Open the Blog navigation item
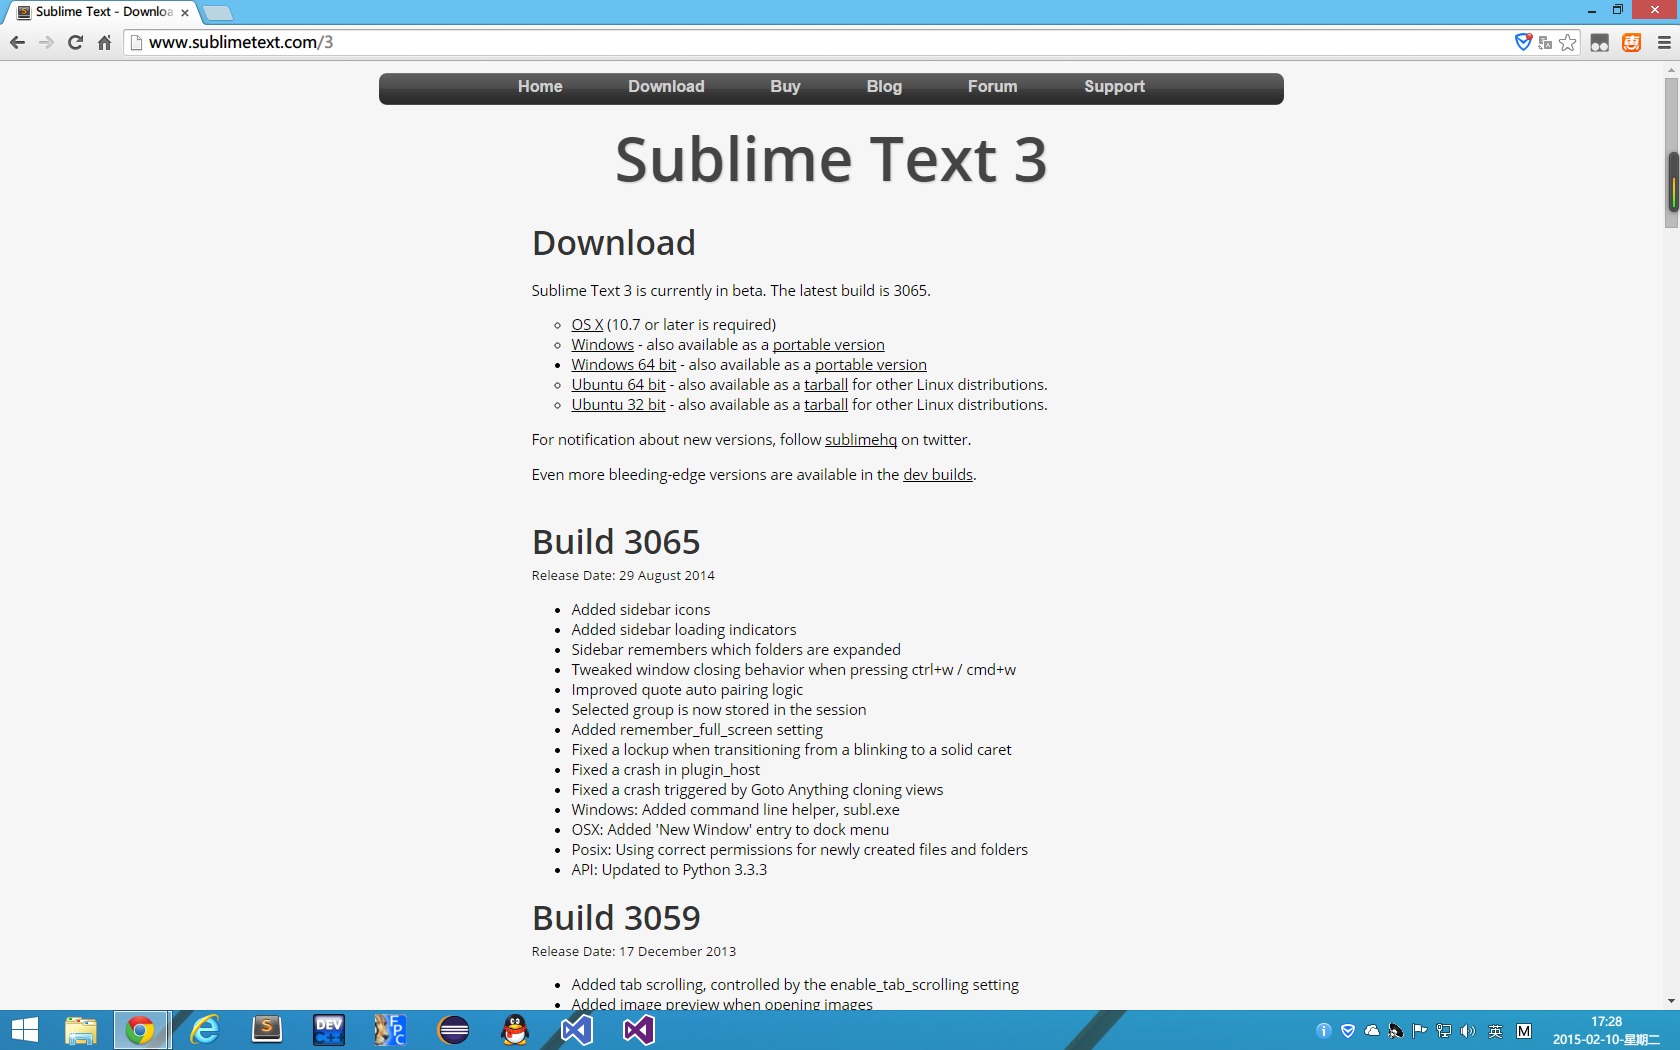 pyautogui.click(x=884, y=87)
